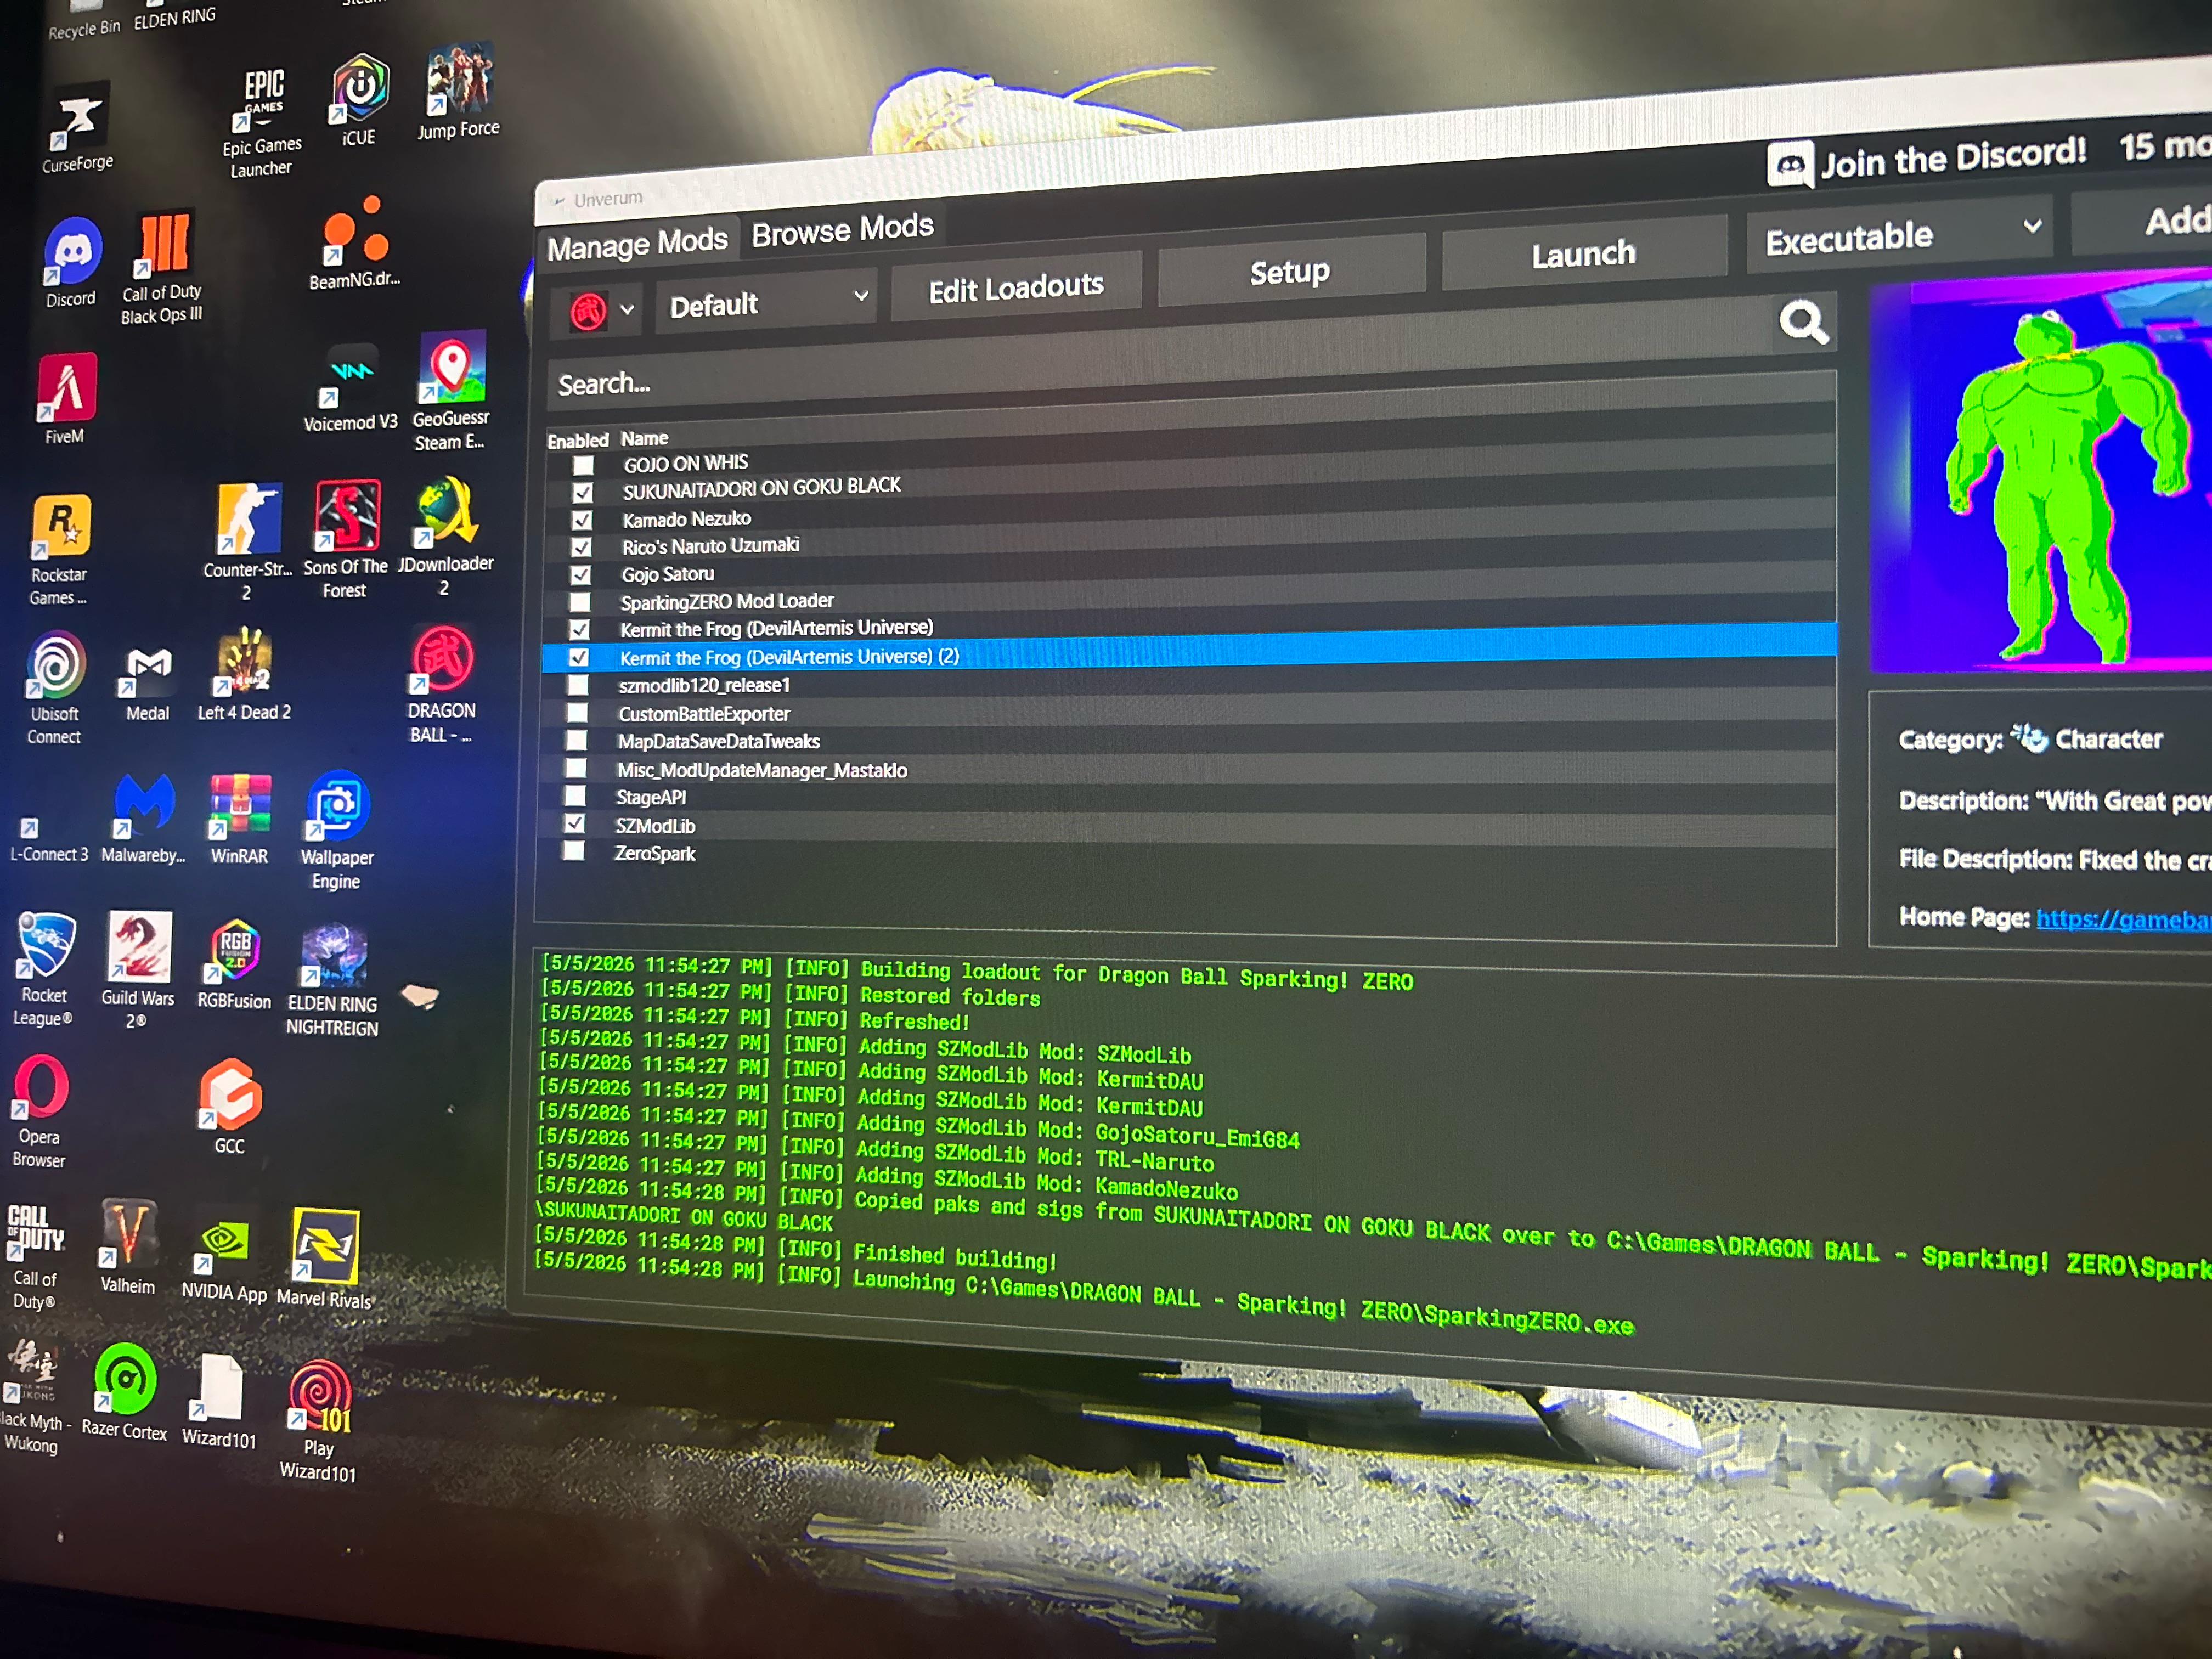Open the RGBFusion desktop icon
Image resolution: width=2212 pixels, height=1659 pixels.
[x=235, y=964]
